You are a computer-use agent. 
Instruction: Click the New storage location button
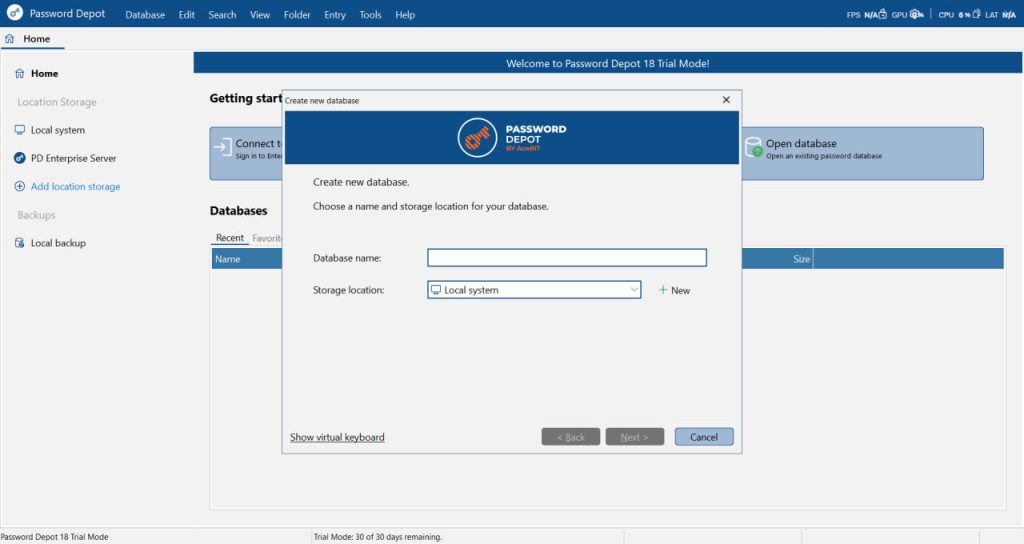(x=674, y=290)
